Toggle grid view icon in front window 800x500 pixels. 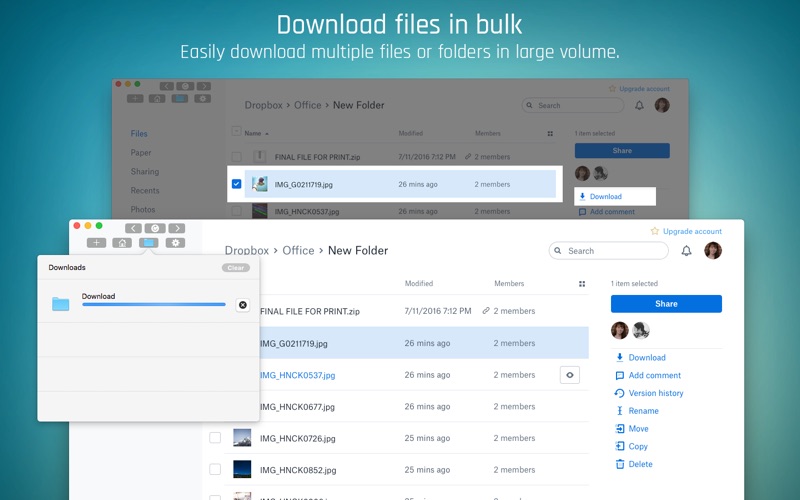(582, 284)
